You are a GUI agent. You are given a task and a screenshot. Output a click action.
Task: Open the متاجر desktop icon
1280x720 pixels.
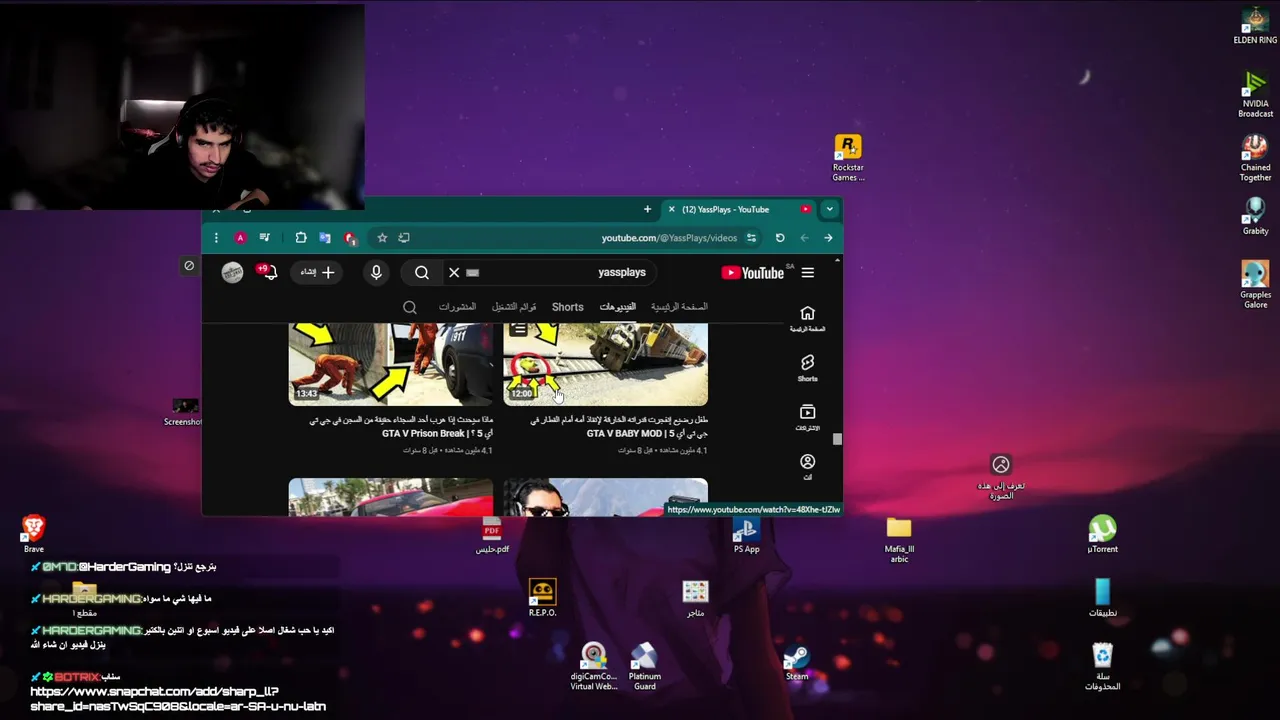coord(695,598)
